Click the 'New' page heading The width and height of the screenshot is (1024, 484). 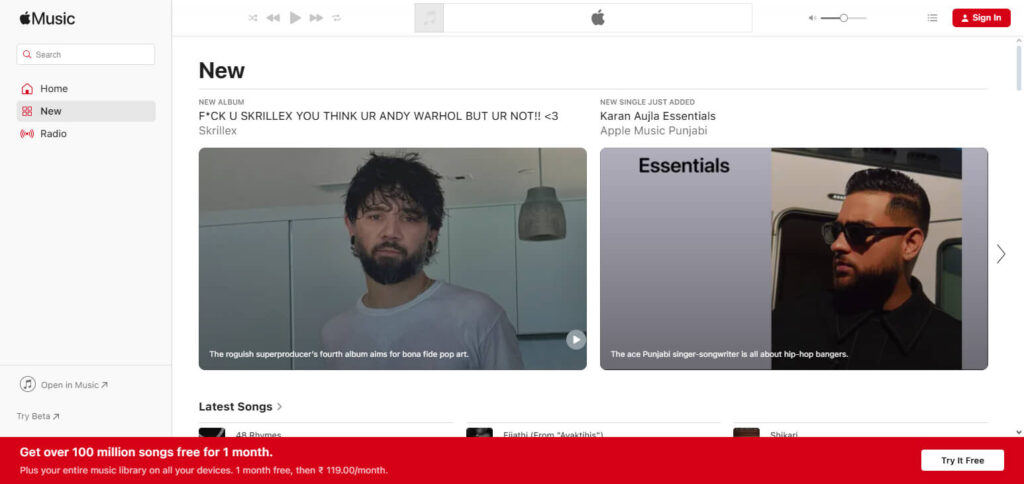coord(221,71)
